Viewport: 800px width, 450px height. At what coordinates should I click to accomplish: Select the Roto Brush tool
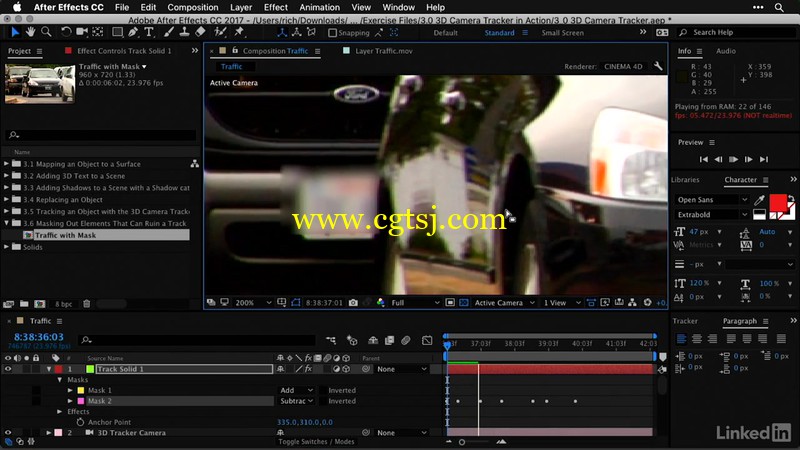pos(220,32)
